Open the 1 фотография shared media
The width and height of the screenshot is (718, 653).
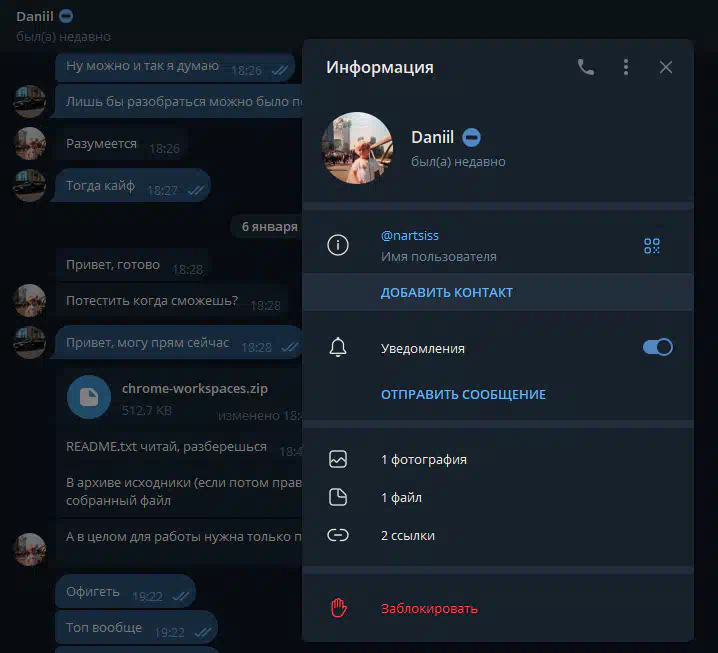498,459
